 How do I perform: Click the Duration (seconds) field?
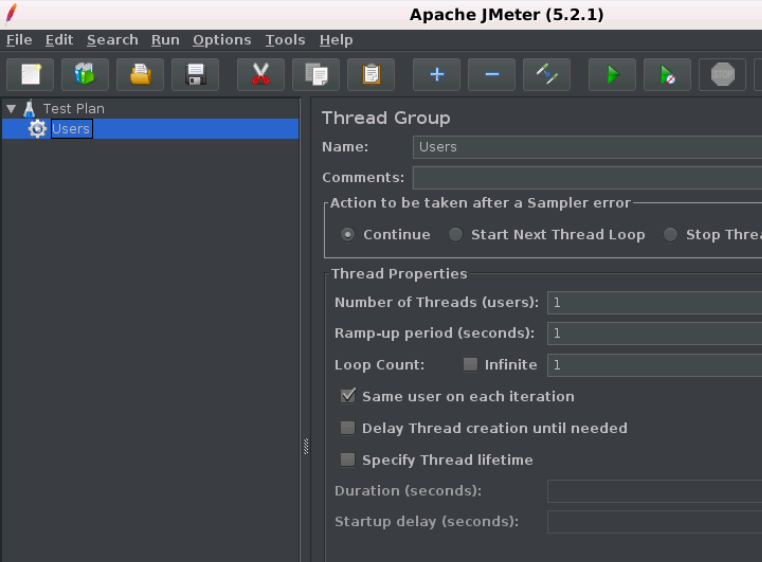coord(654,491)
